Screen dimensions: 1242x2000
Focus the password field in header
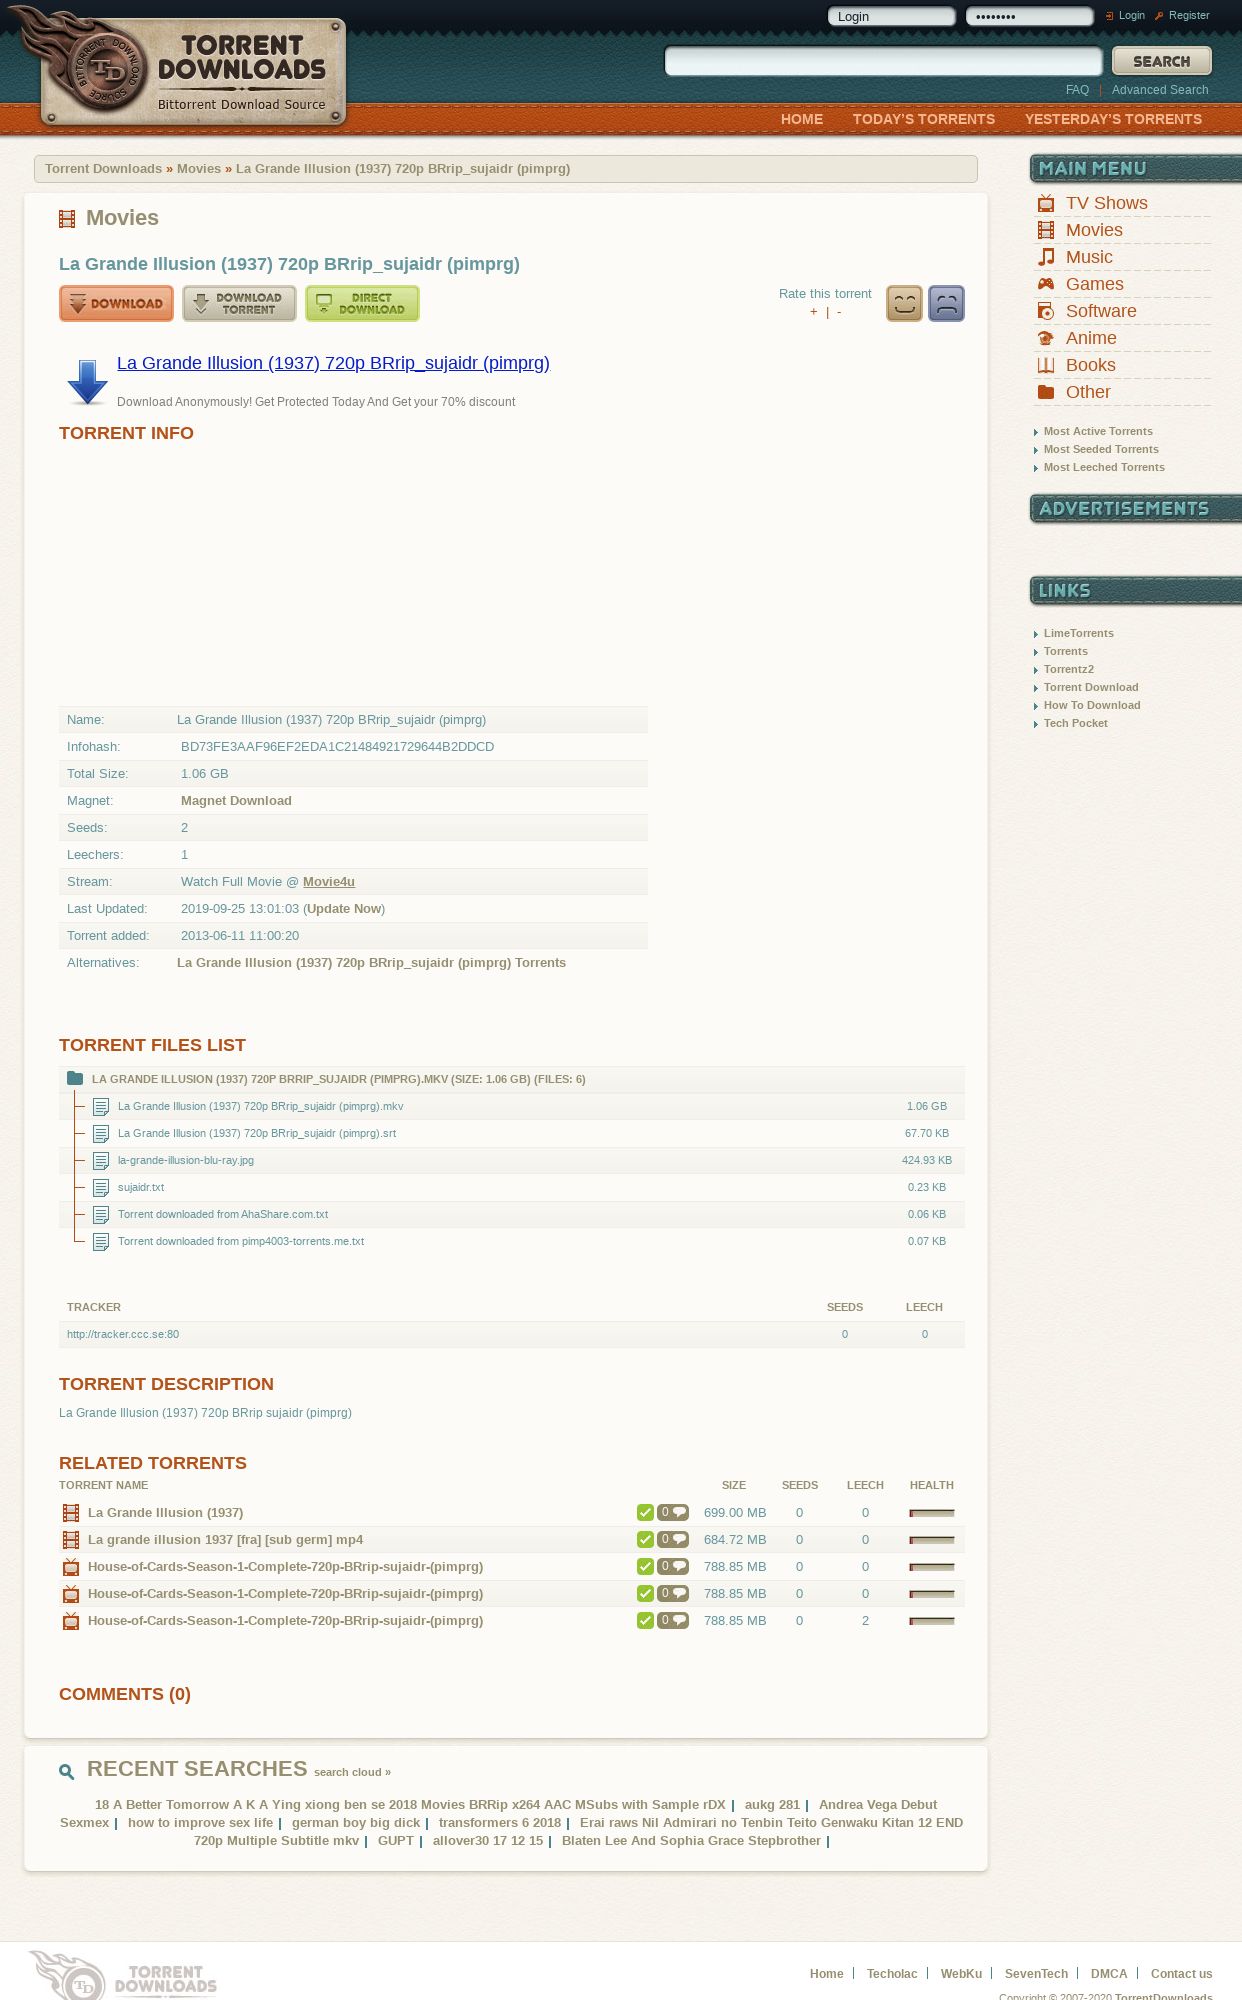[1029, 16]
